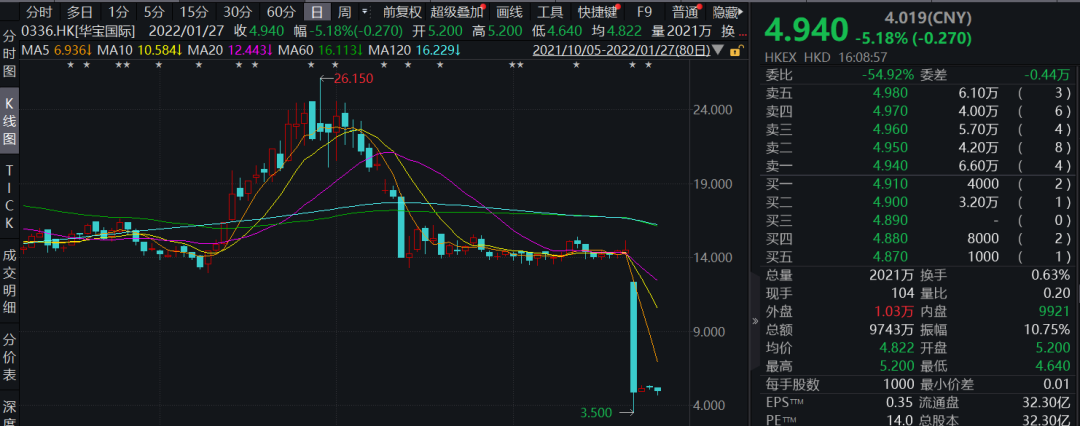Click the MA120 16.229 indicator label
1080x426 pixels.
(x=415, y=50)
